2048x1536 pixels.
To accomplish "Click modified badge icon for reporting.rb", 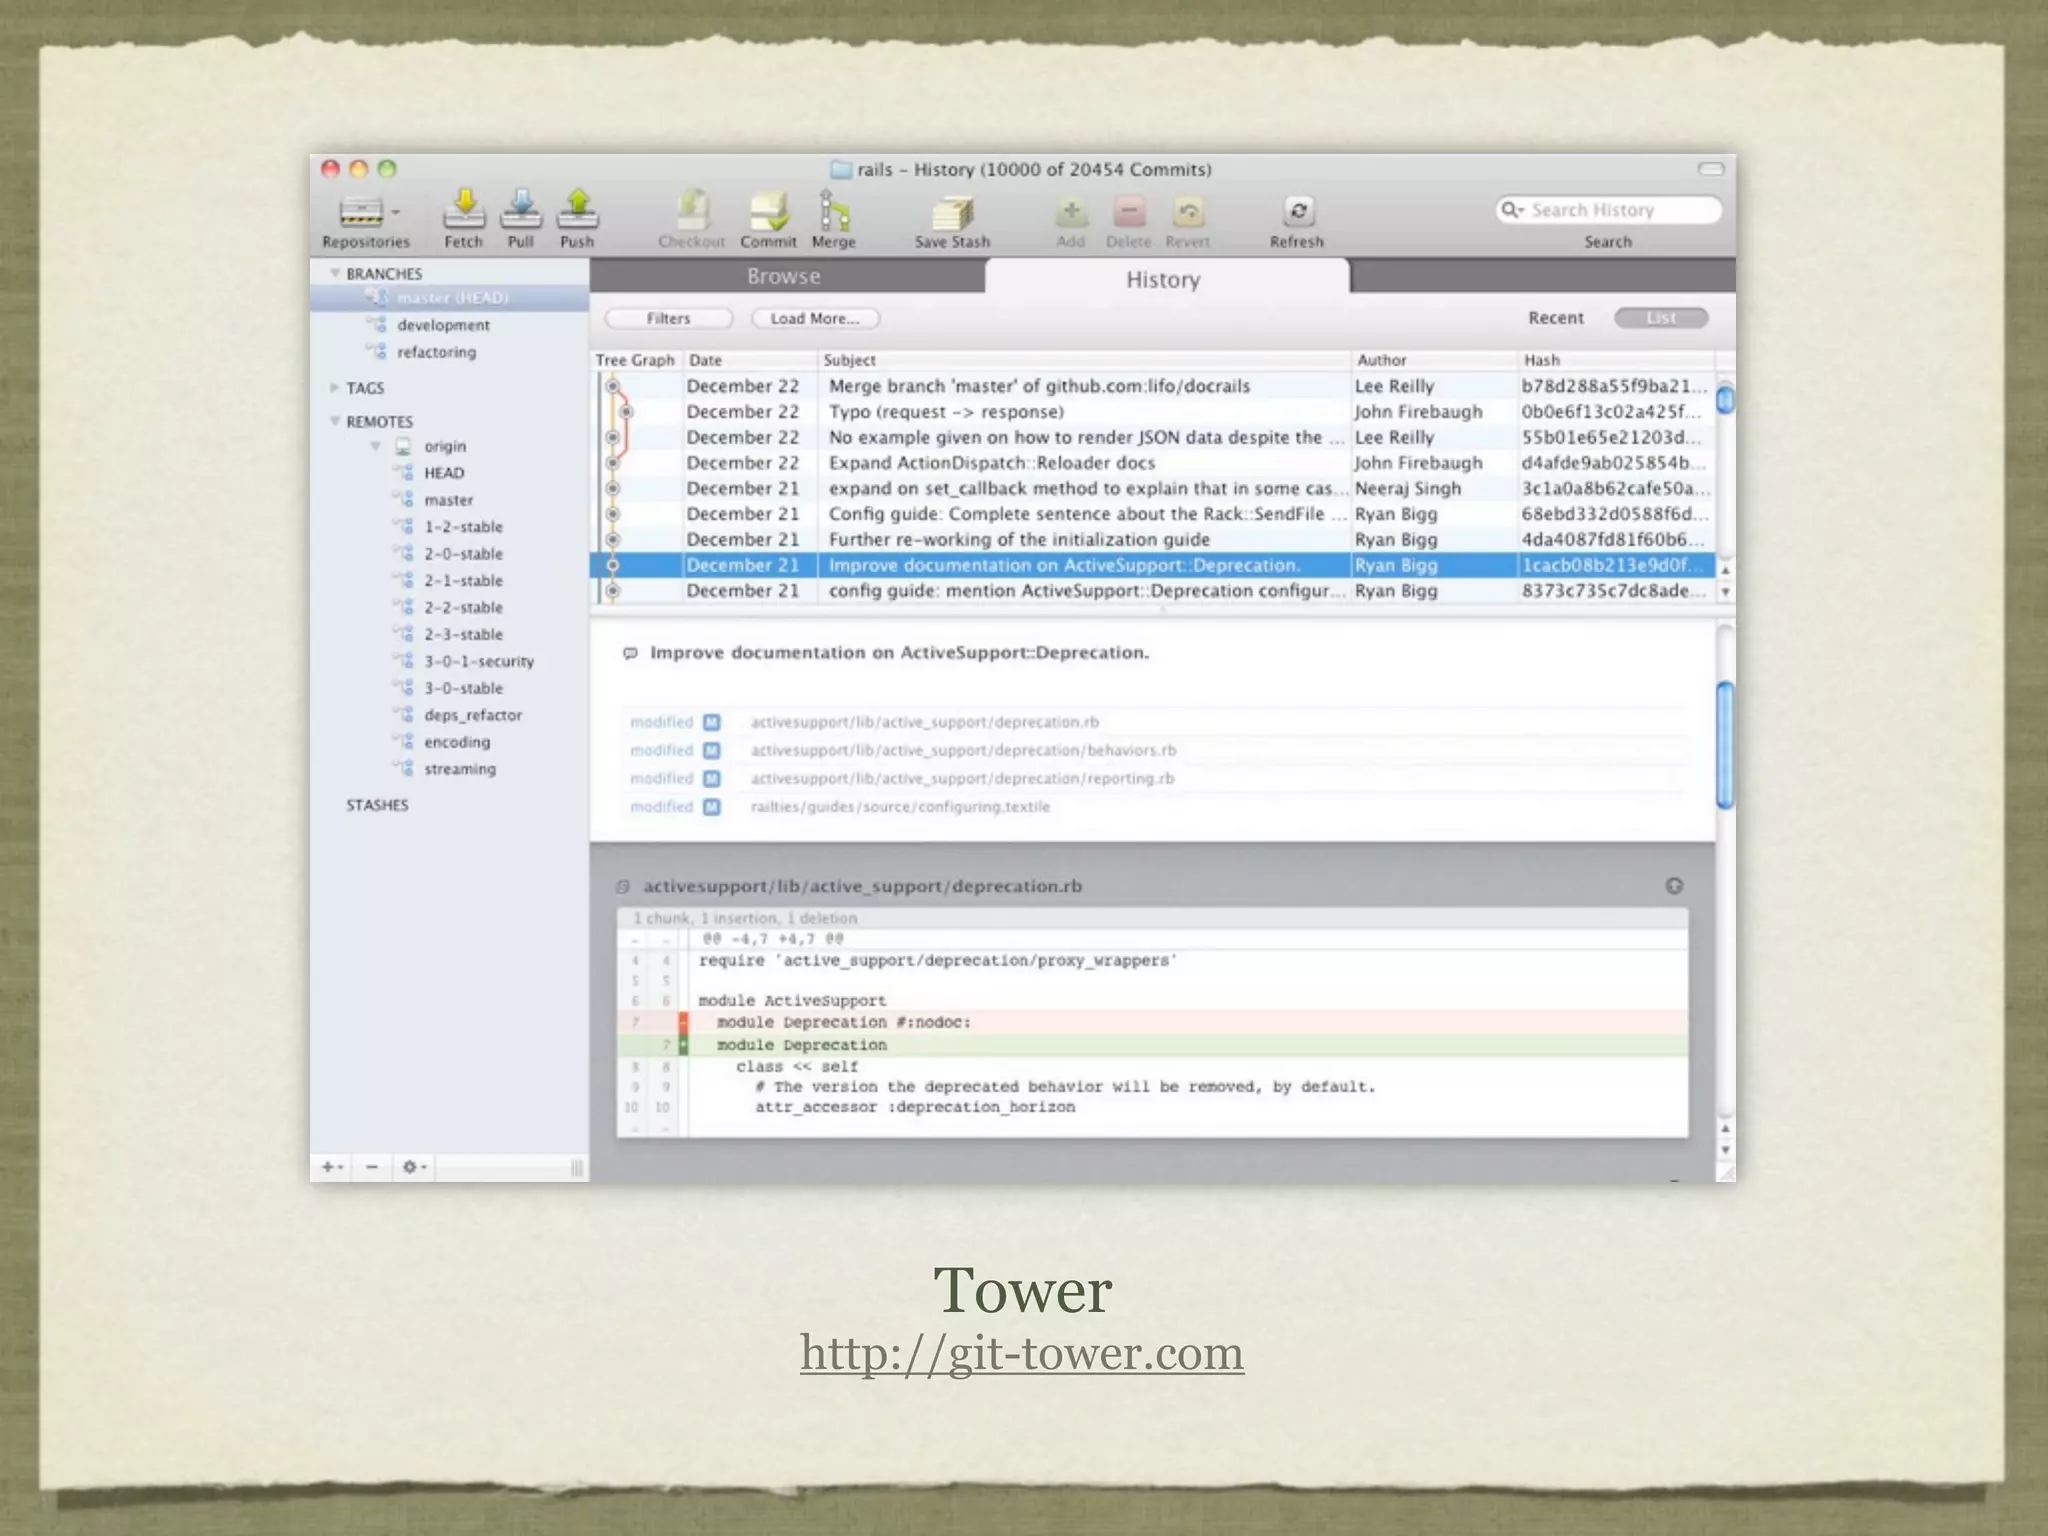I will pos(712,778).
